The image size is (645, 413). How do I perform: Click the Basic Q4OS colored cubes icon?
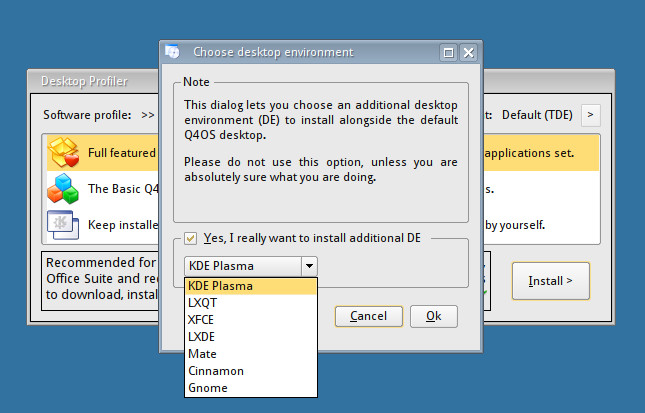pyautogui.click(x=63, y=189)
